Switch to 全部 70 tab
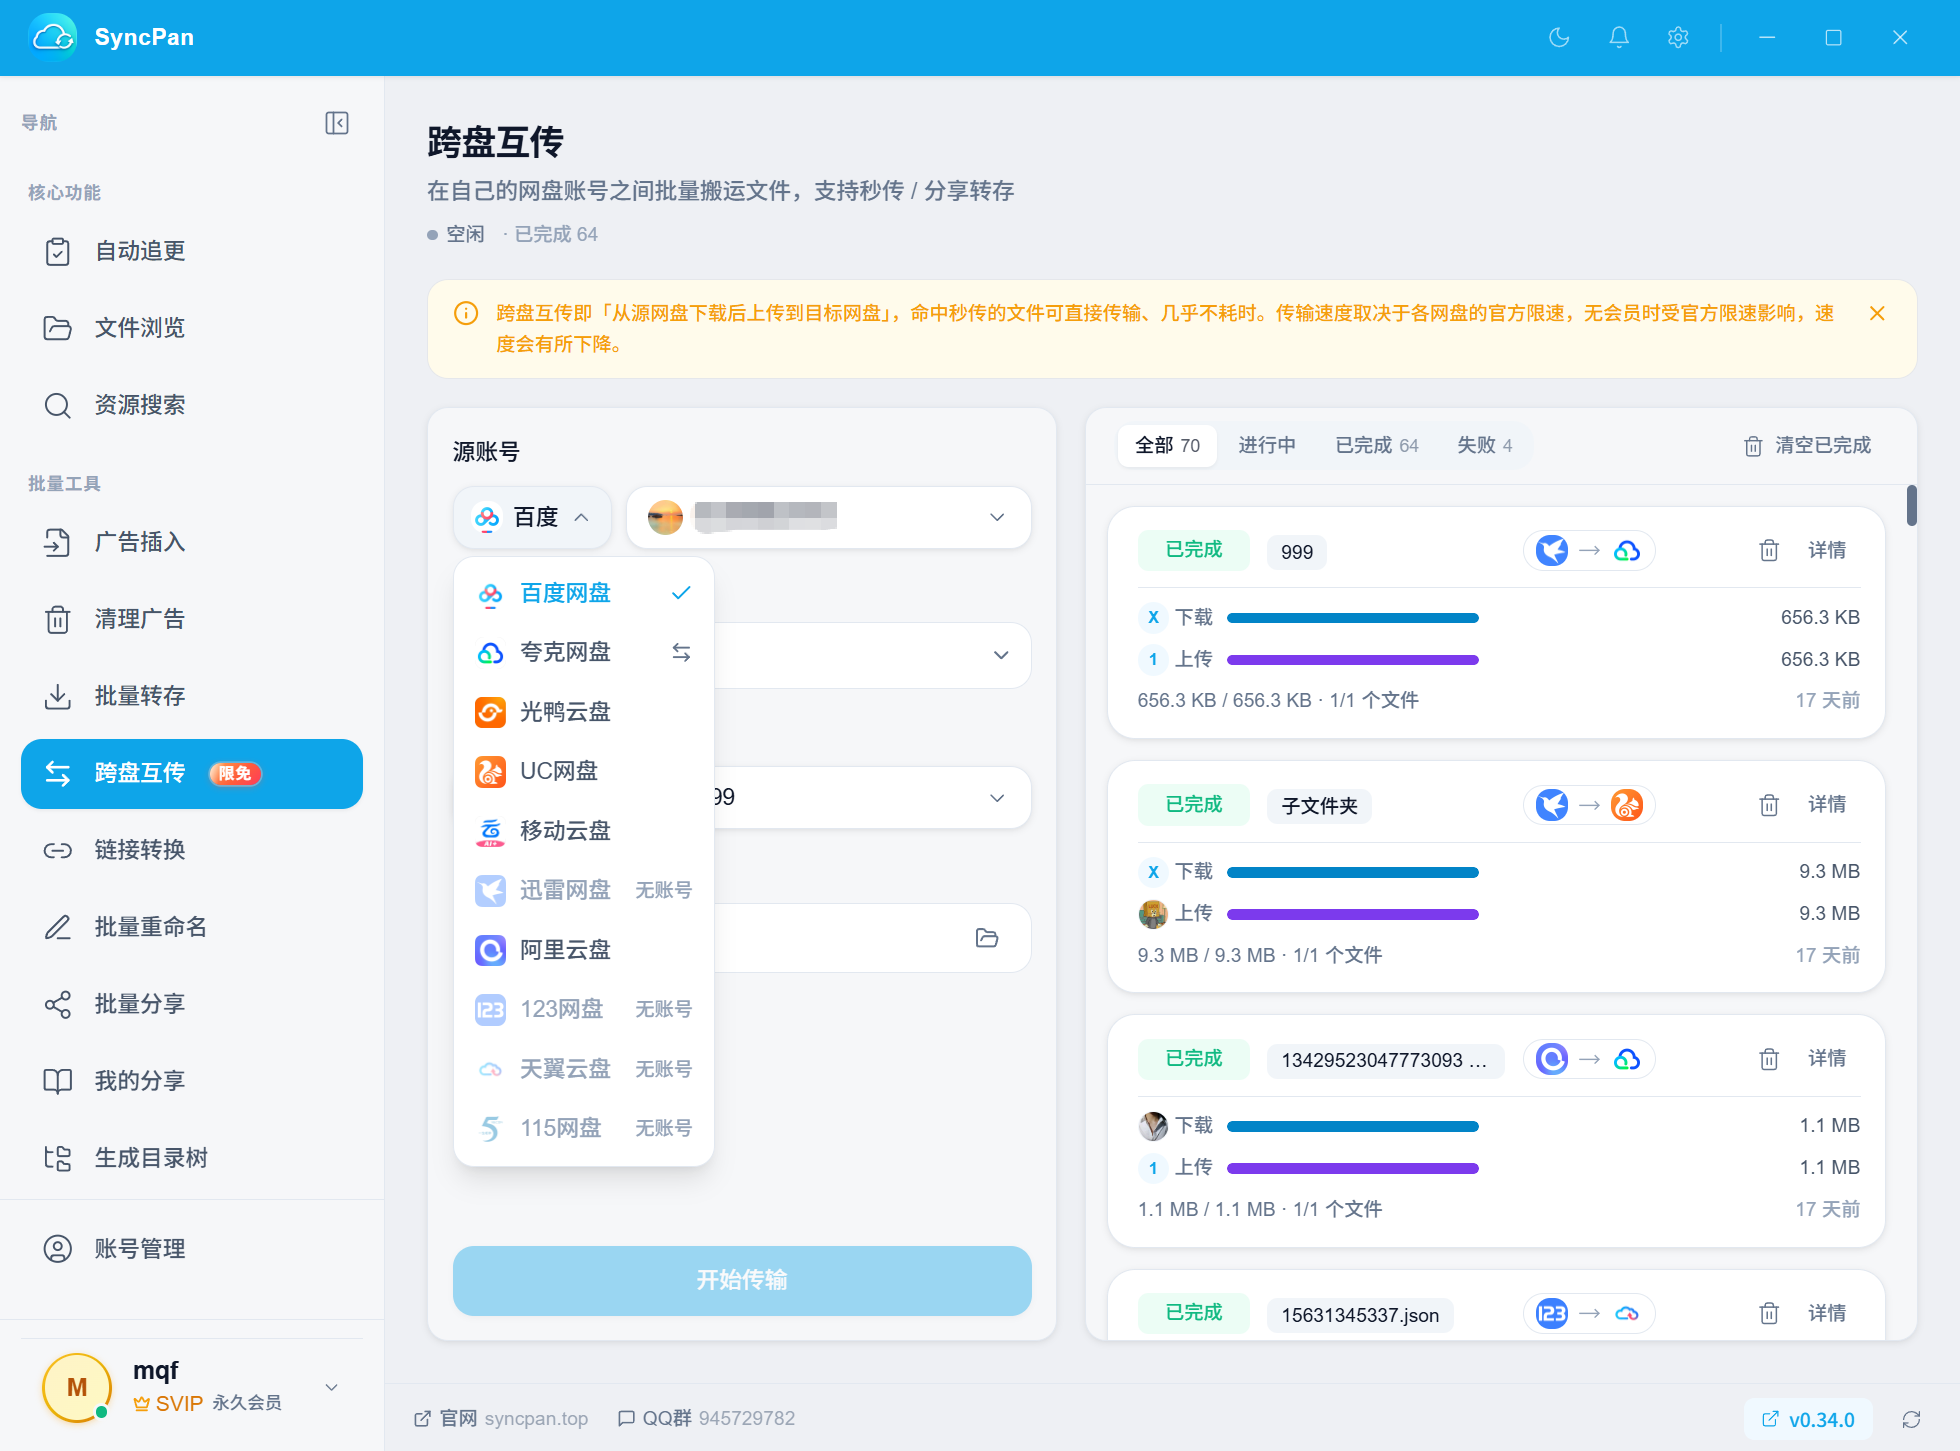1960x1451 pixels. 1167,445
